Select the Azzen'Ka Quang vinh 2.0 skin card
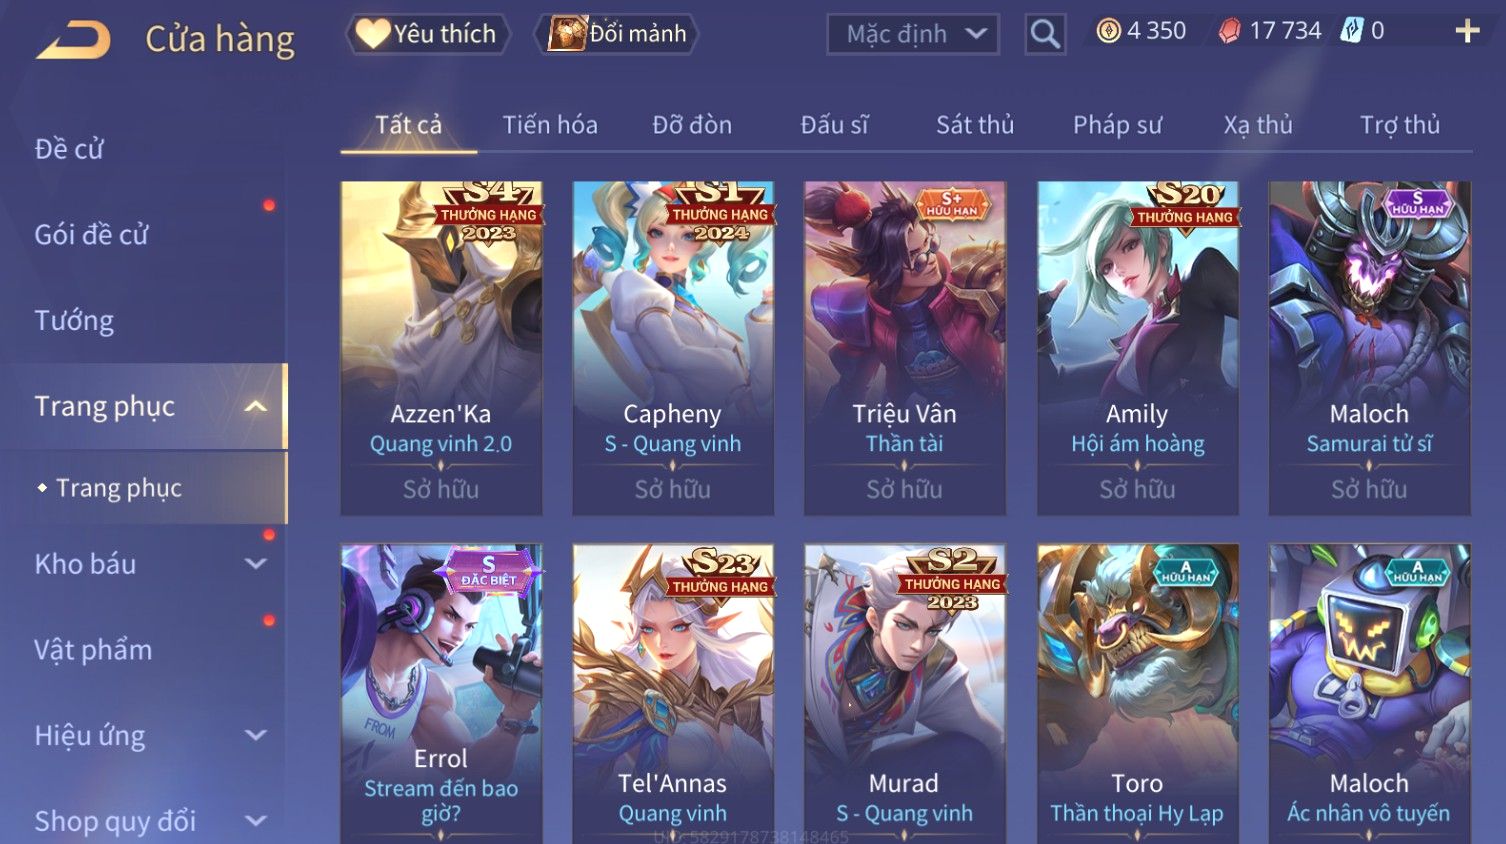This screenshot has height=844, width=1506. (441, 348)
